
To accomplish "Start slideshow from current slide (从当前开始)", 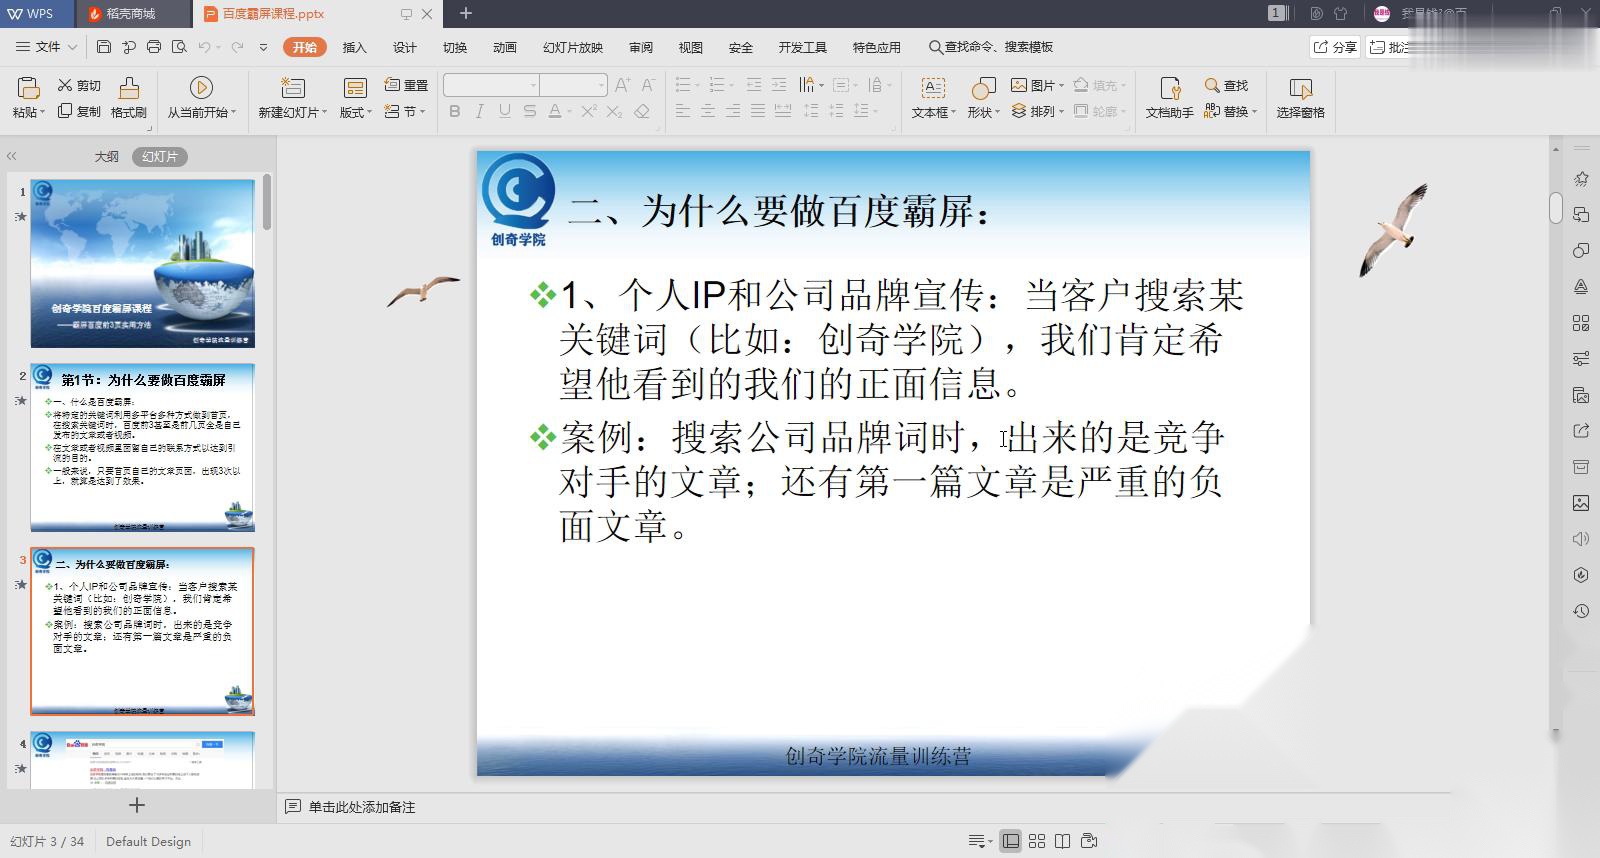I will coord(201,97).
